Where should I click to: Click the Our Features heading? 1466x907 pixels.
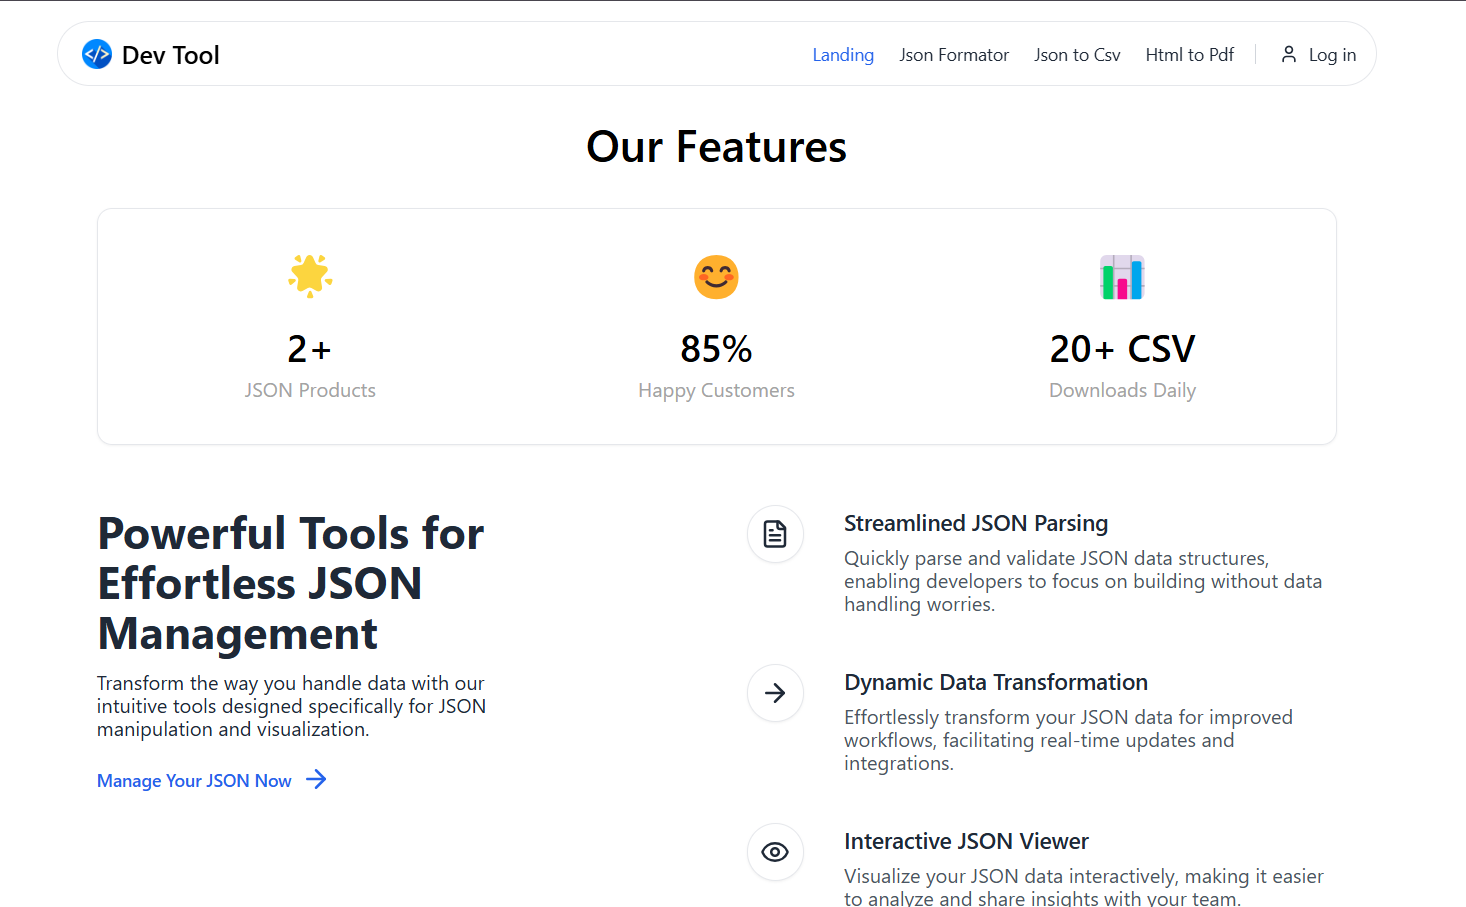[716, 147]
